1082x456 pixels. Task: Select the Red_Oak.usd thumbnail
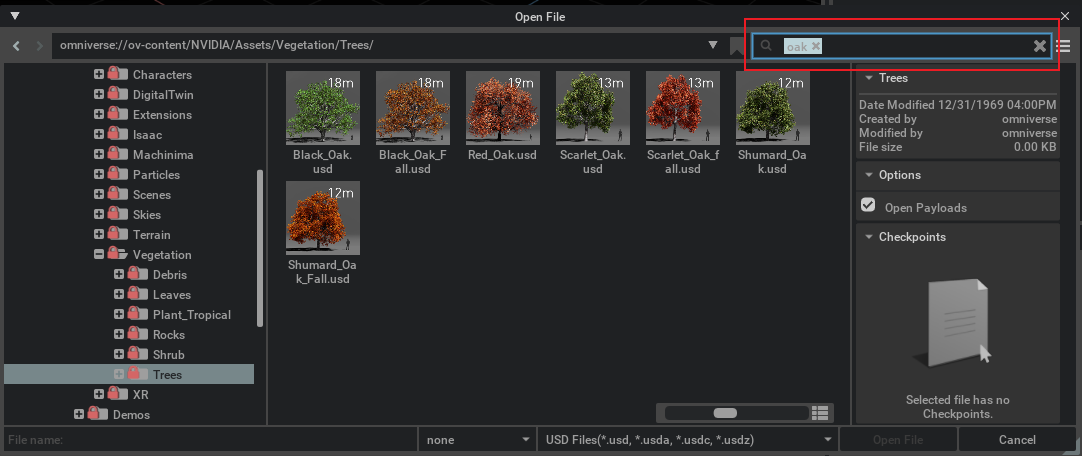(x=502, y=108)
